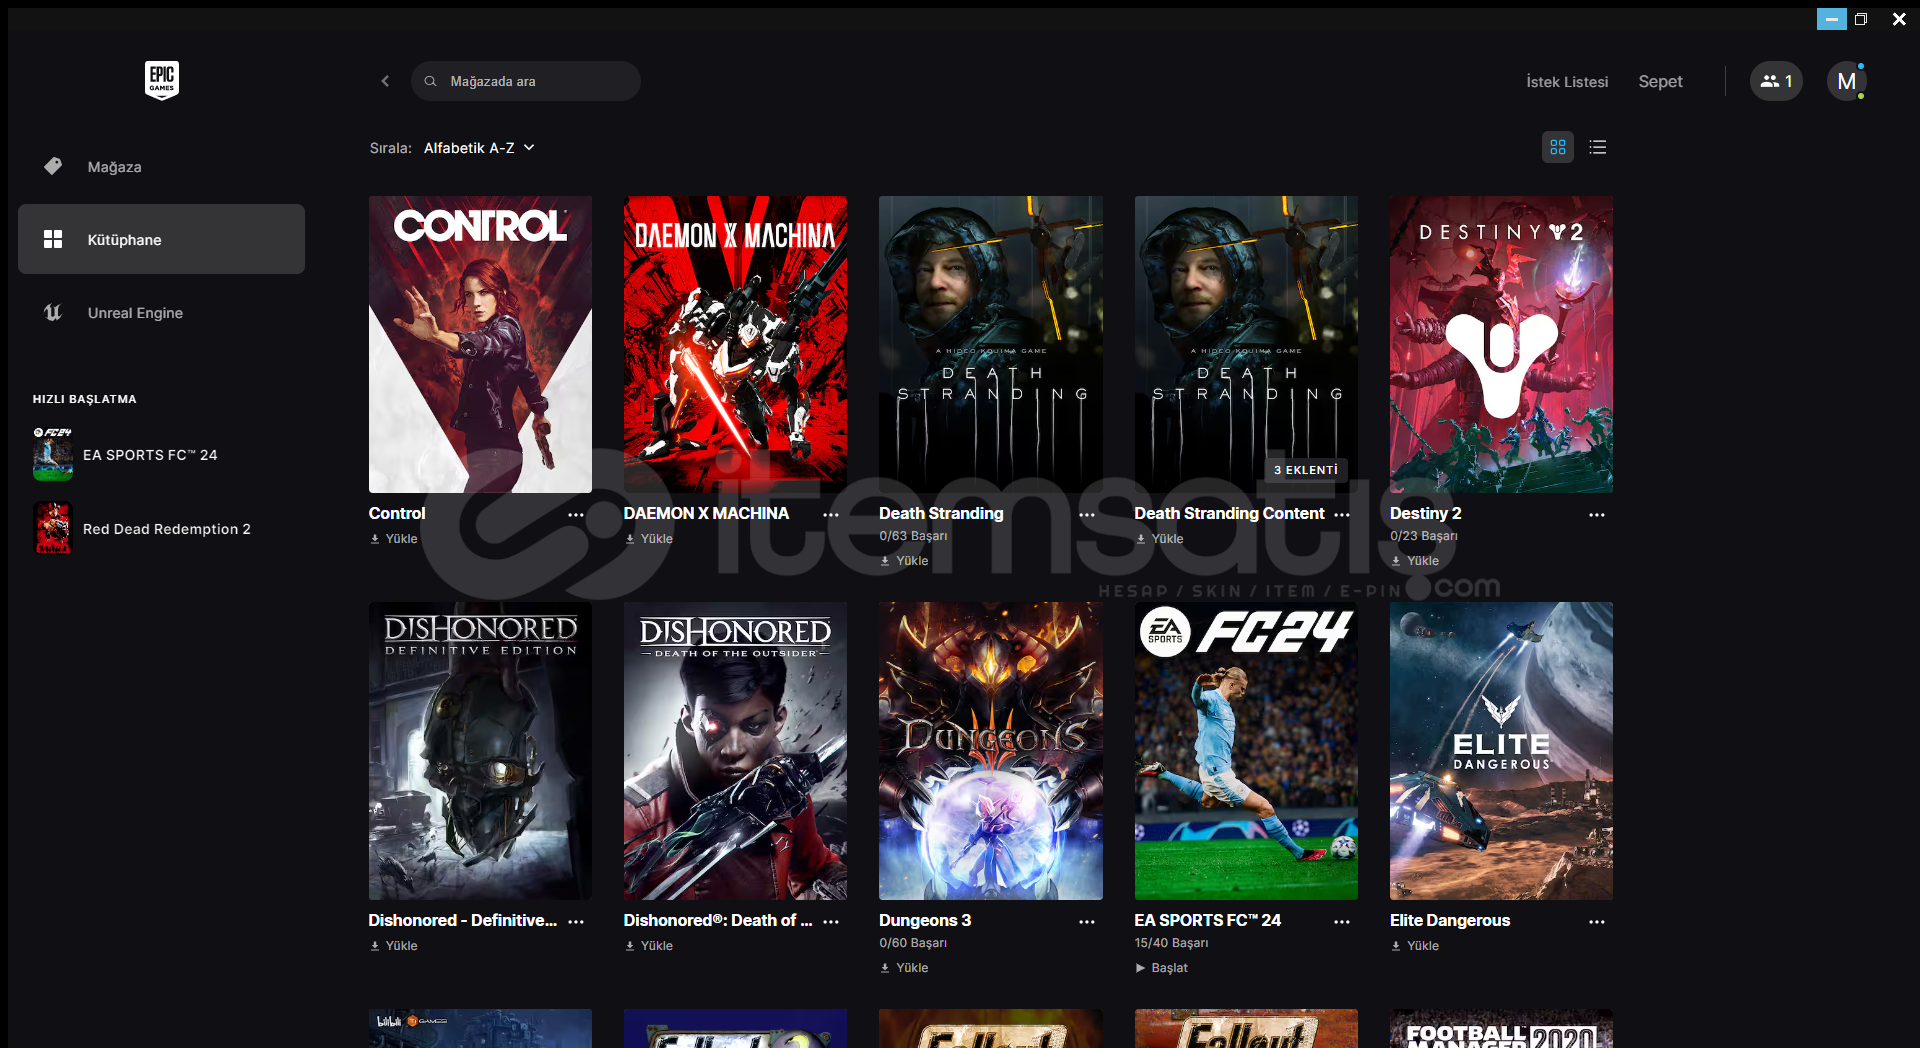This screenshot has width=1920, height=1048.
Task: Click the Red Dead Redemption 2 quick launch thumbnail
Action: pyautogui.click(x=53, y=528)
